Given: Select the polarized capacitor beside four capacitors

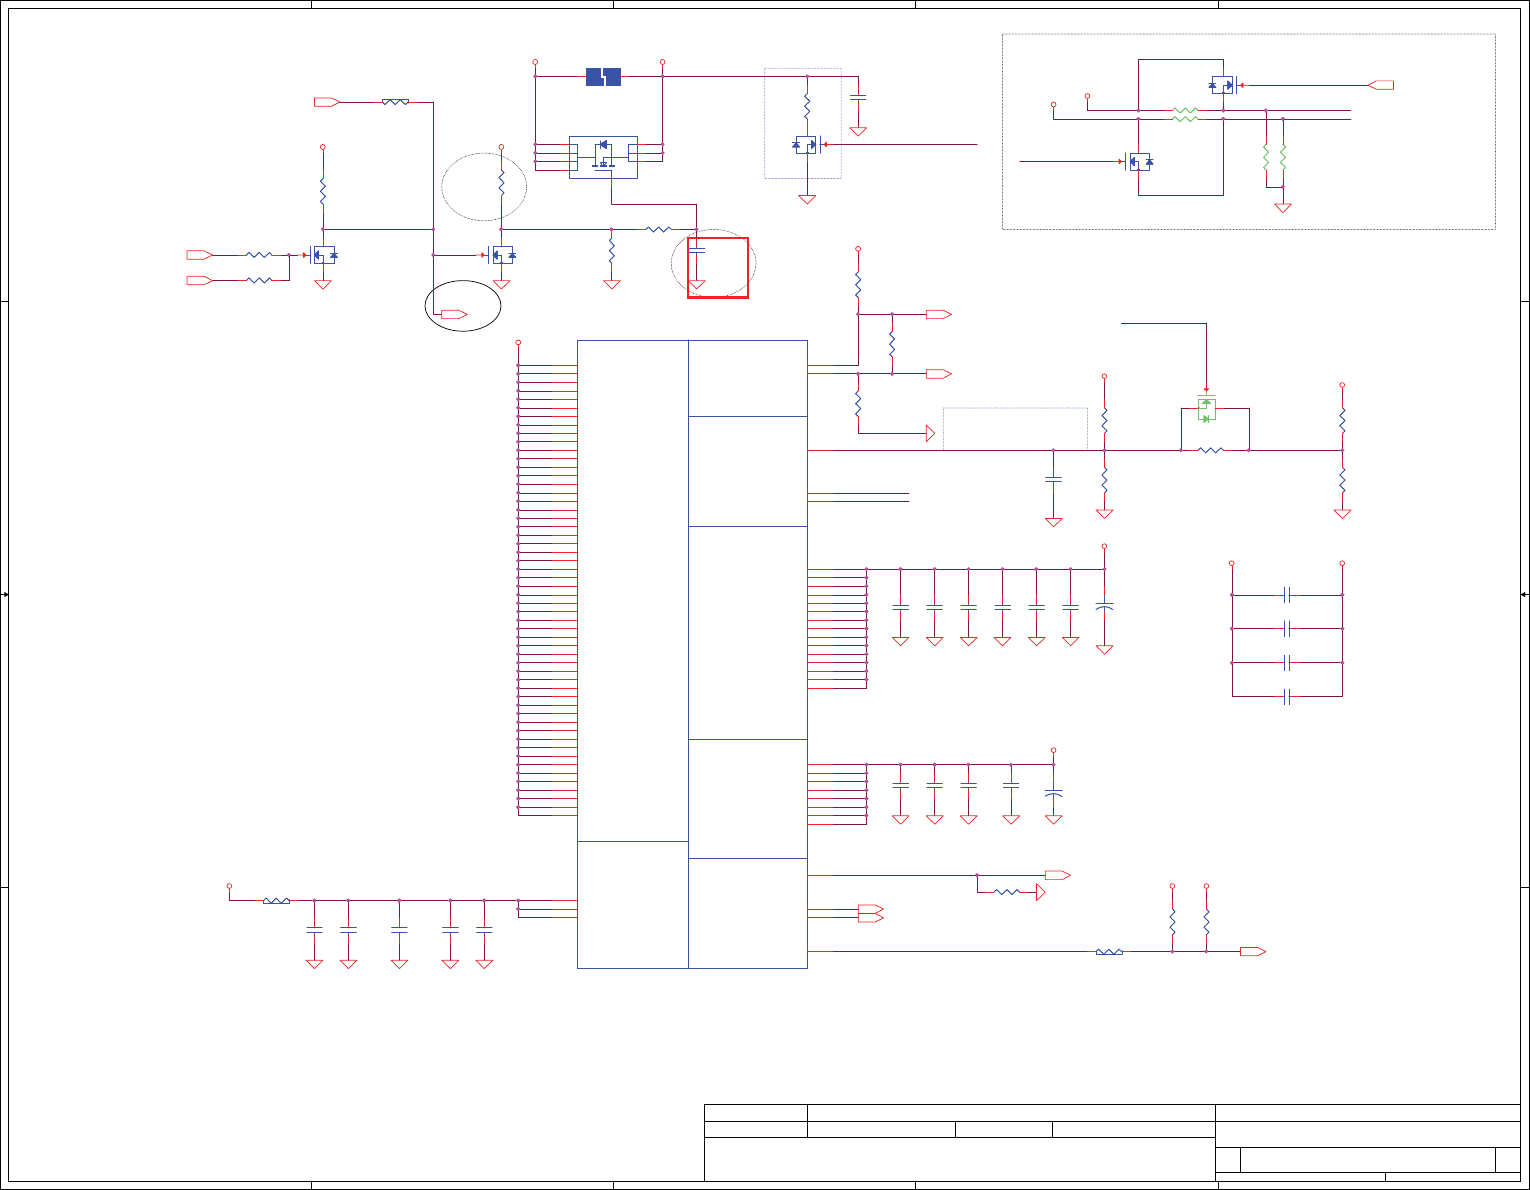Looking at the screenshot, I should (x=1053, y=793).
